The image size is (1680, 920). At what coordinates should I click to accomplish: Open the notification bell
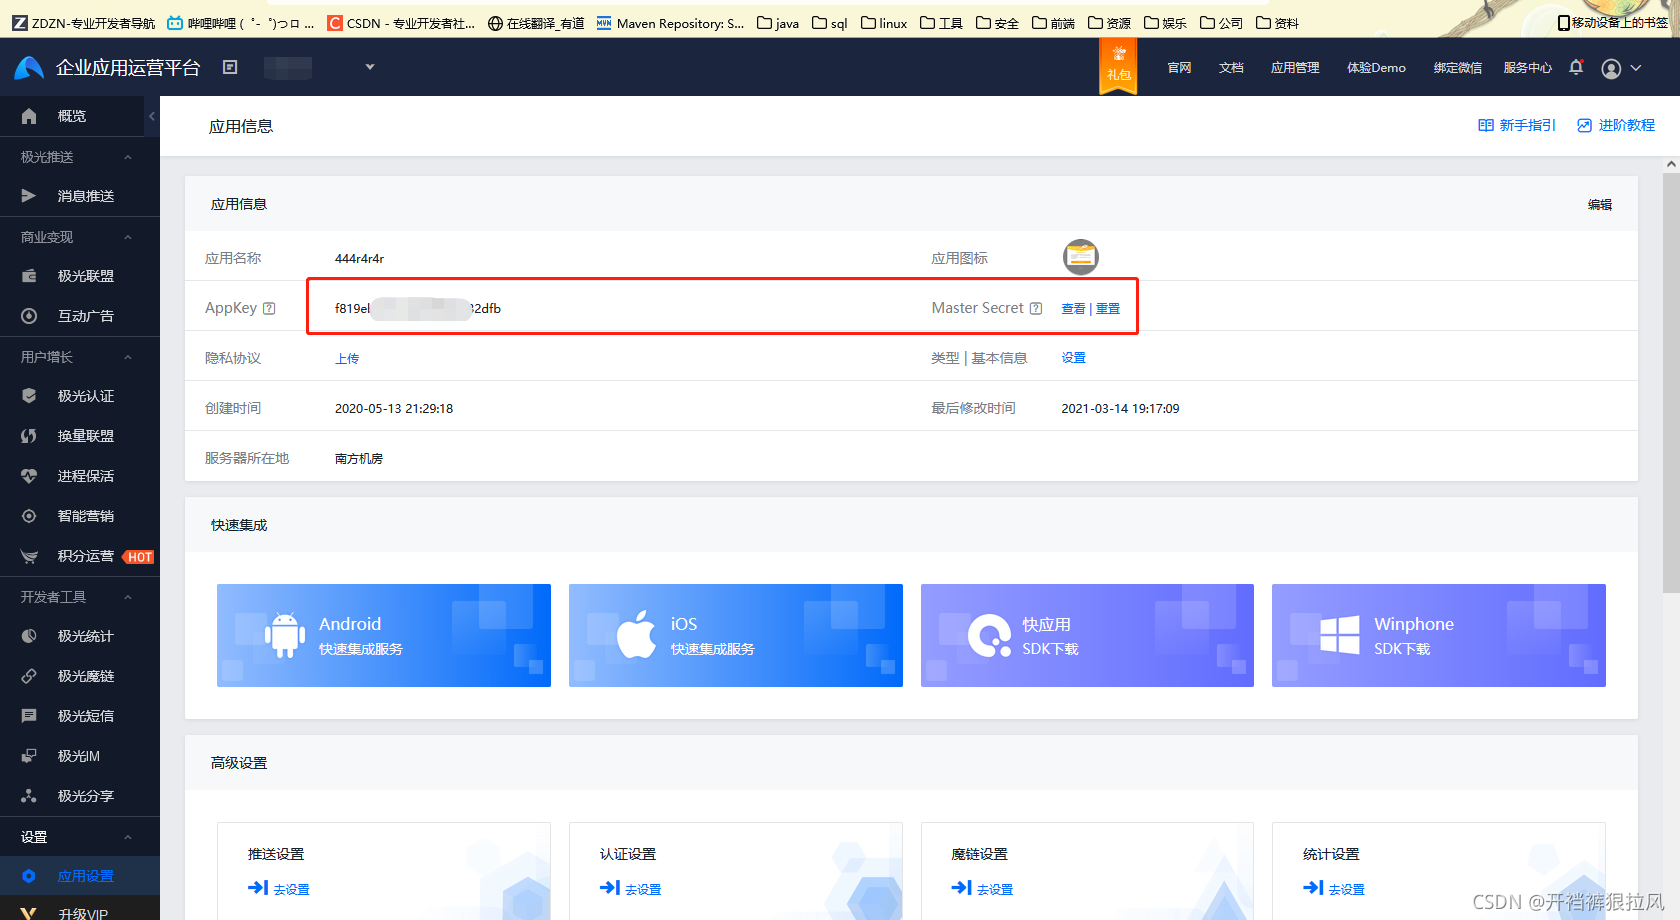click(x=1576, y=67)
